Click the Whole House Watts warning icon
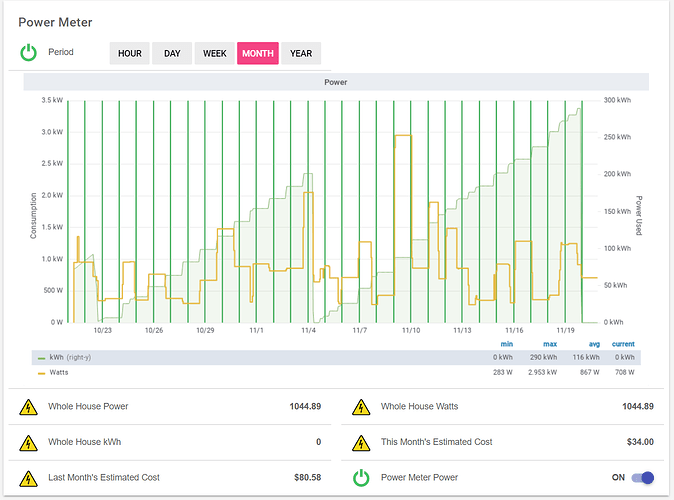The width and height of the screenshot is (674, 500). coord(362,407)
